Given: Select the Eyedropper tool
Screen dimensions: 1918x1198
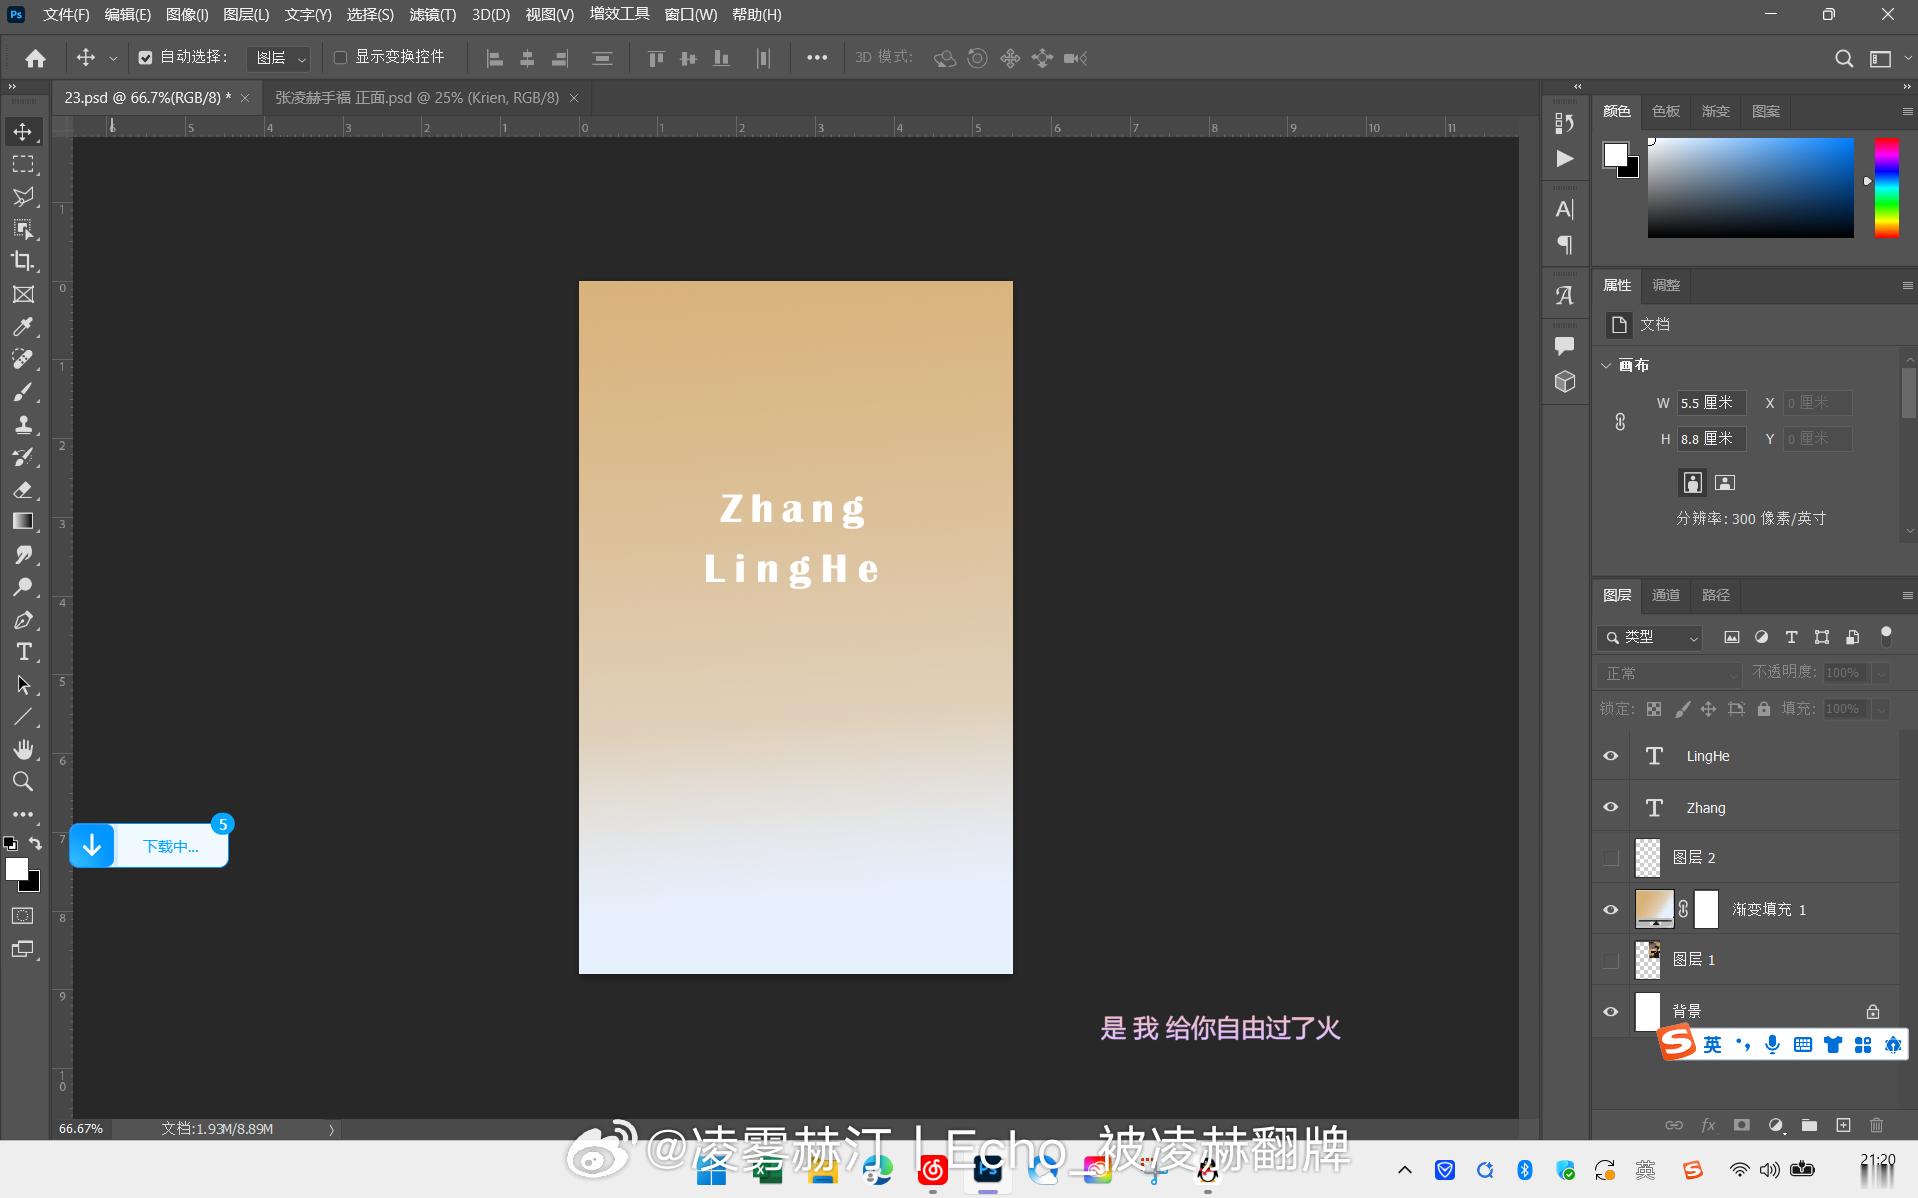Looking at the screenshot, I should tap(23, 326).
